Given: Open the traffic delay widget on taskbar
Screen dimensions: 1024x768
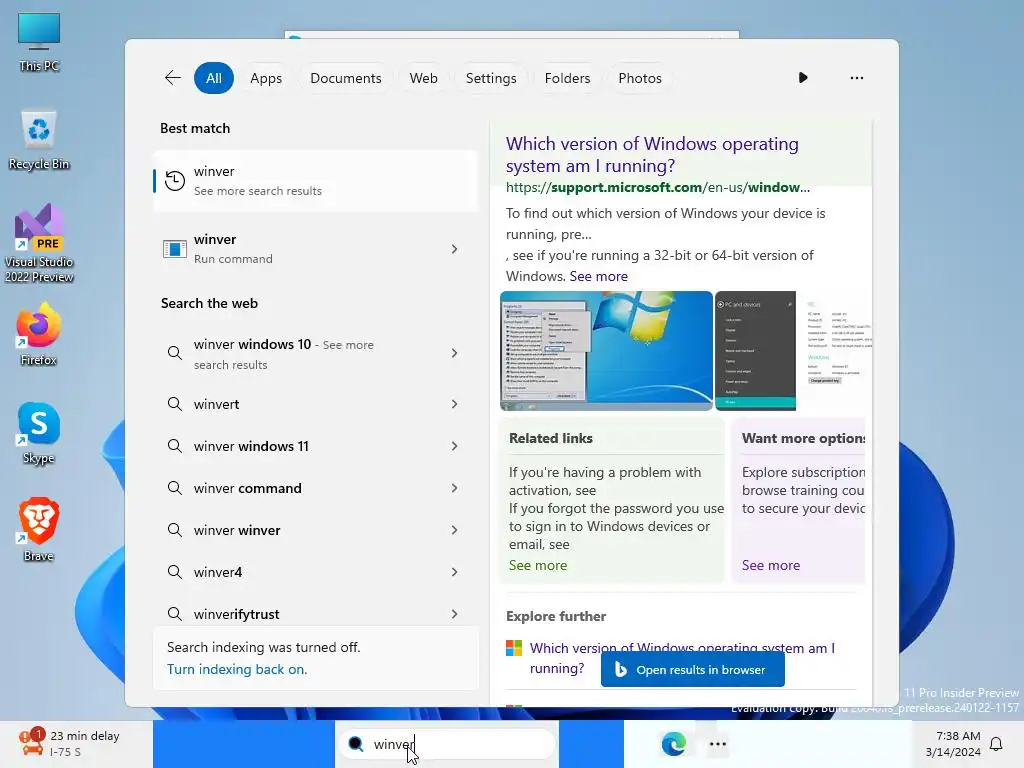Looking at the screenshot, I should (x=70, y=743).
